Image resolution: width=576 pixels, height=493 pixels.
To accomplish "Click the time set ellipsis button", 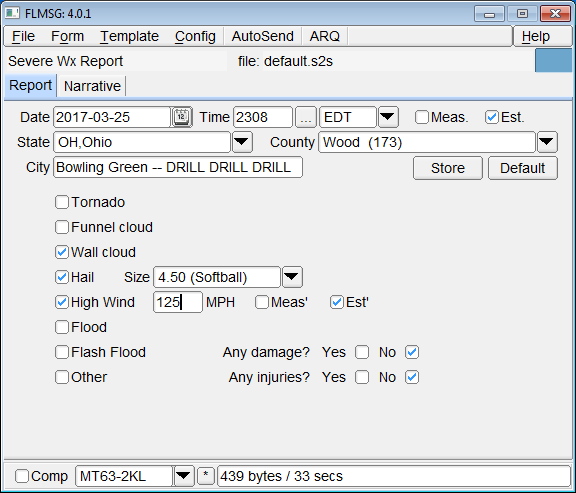I will (x=306, y=117).
